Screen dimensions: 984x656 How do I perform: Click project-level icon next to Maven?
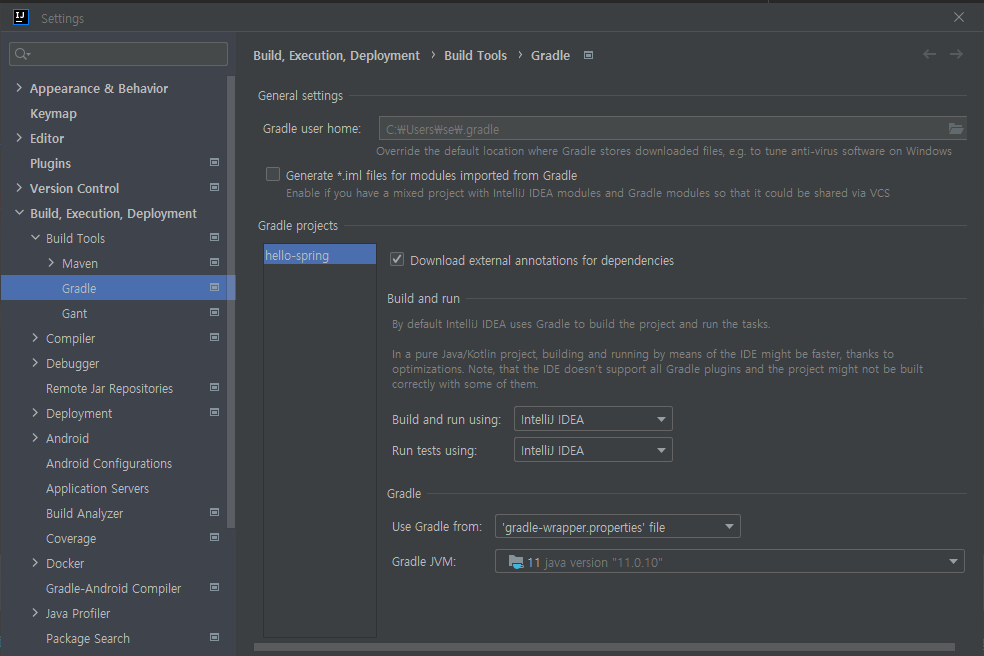click(214, 262)
